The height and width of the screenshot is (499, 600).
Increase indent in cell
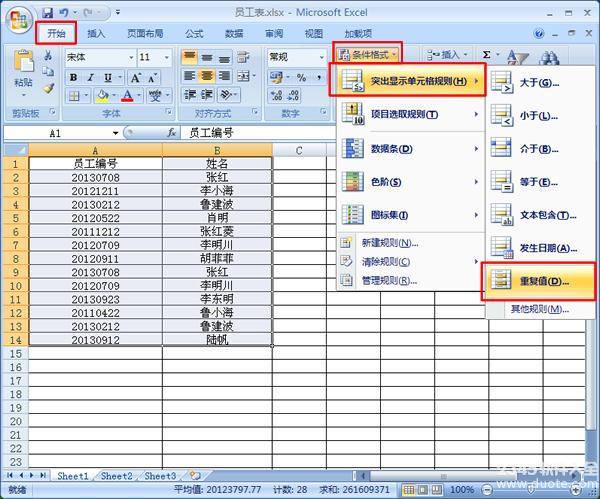tap(207, 95)
